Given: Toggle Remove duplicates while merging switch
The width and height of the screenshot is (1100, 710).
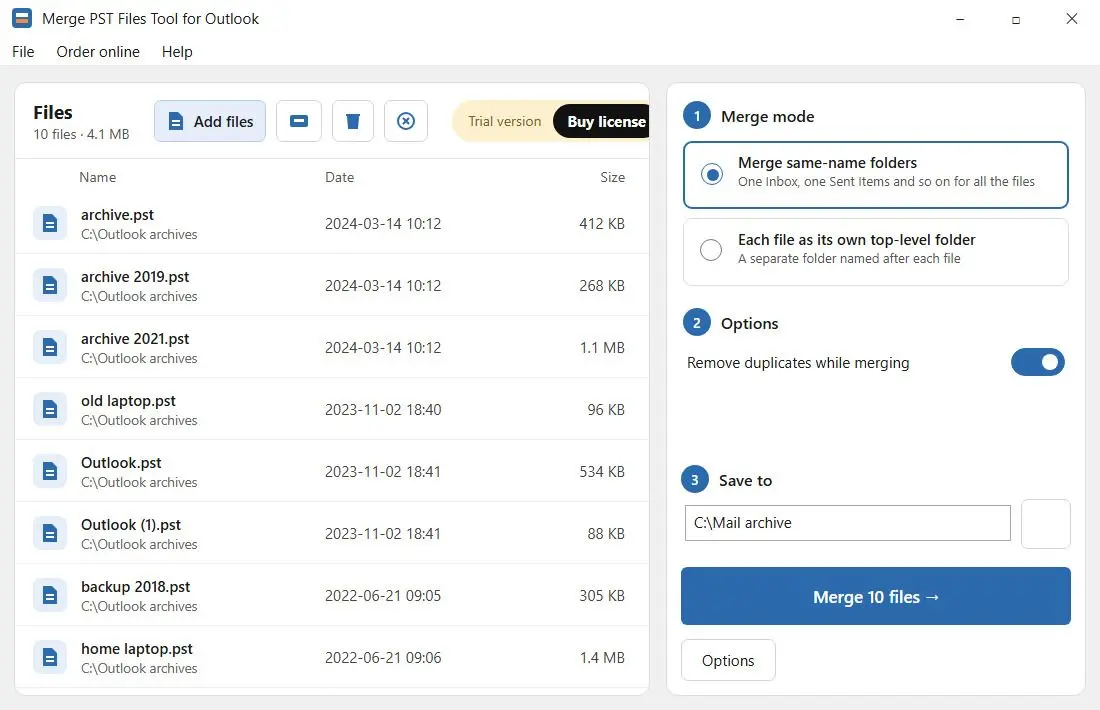Looking at the screenshot, I should pos(1038,363).
